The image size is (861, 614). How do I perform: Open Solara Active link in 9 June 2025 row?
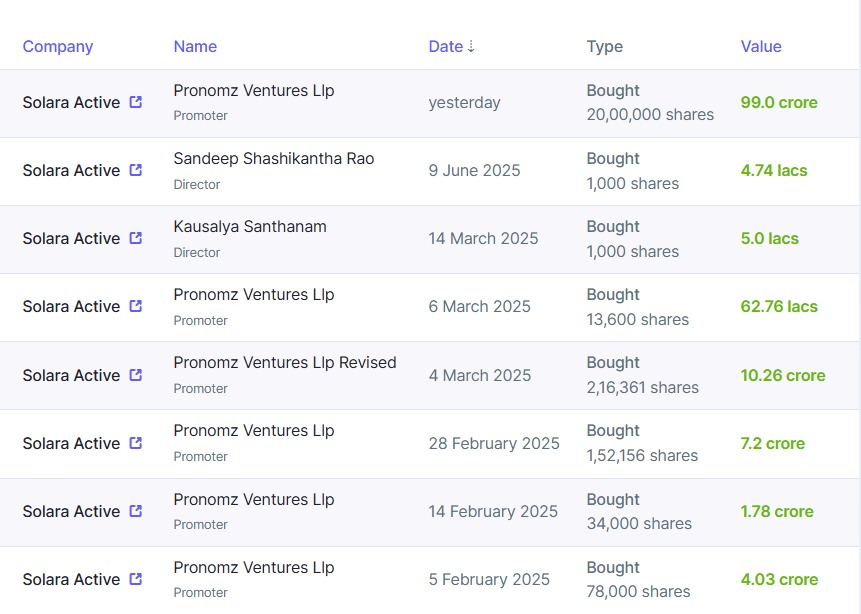click(71, 171)
